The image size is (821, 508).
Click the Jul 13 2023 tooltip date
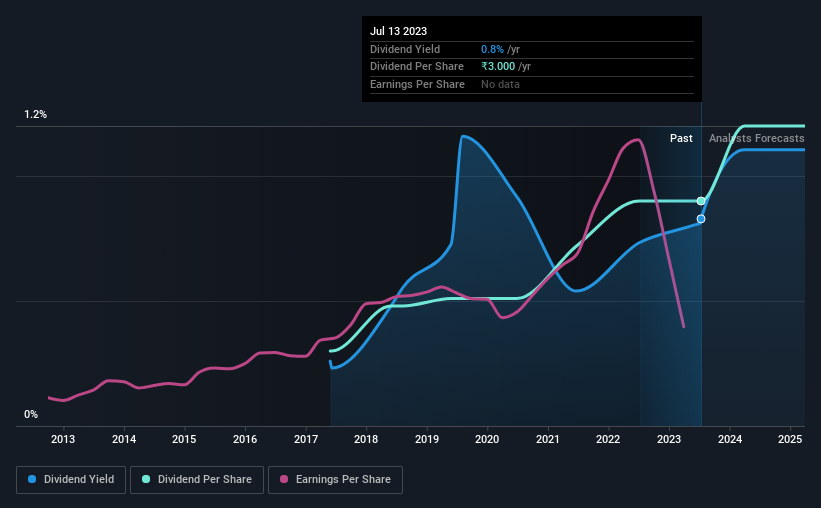[398, 31]
